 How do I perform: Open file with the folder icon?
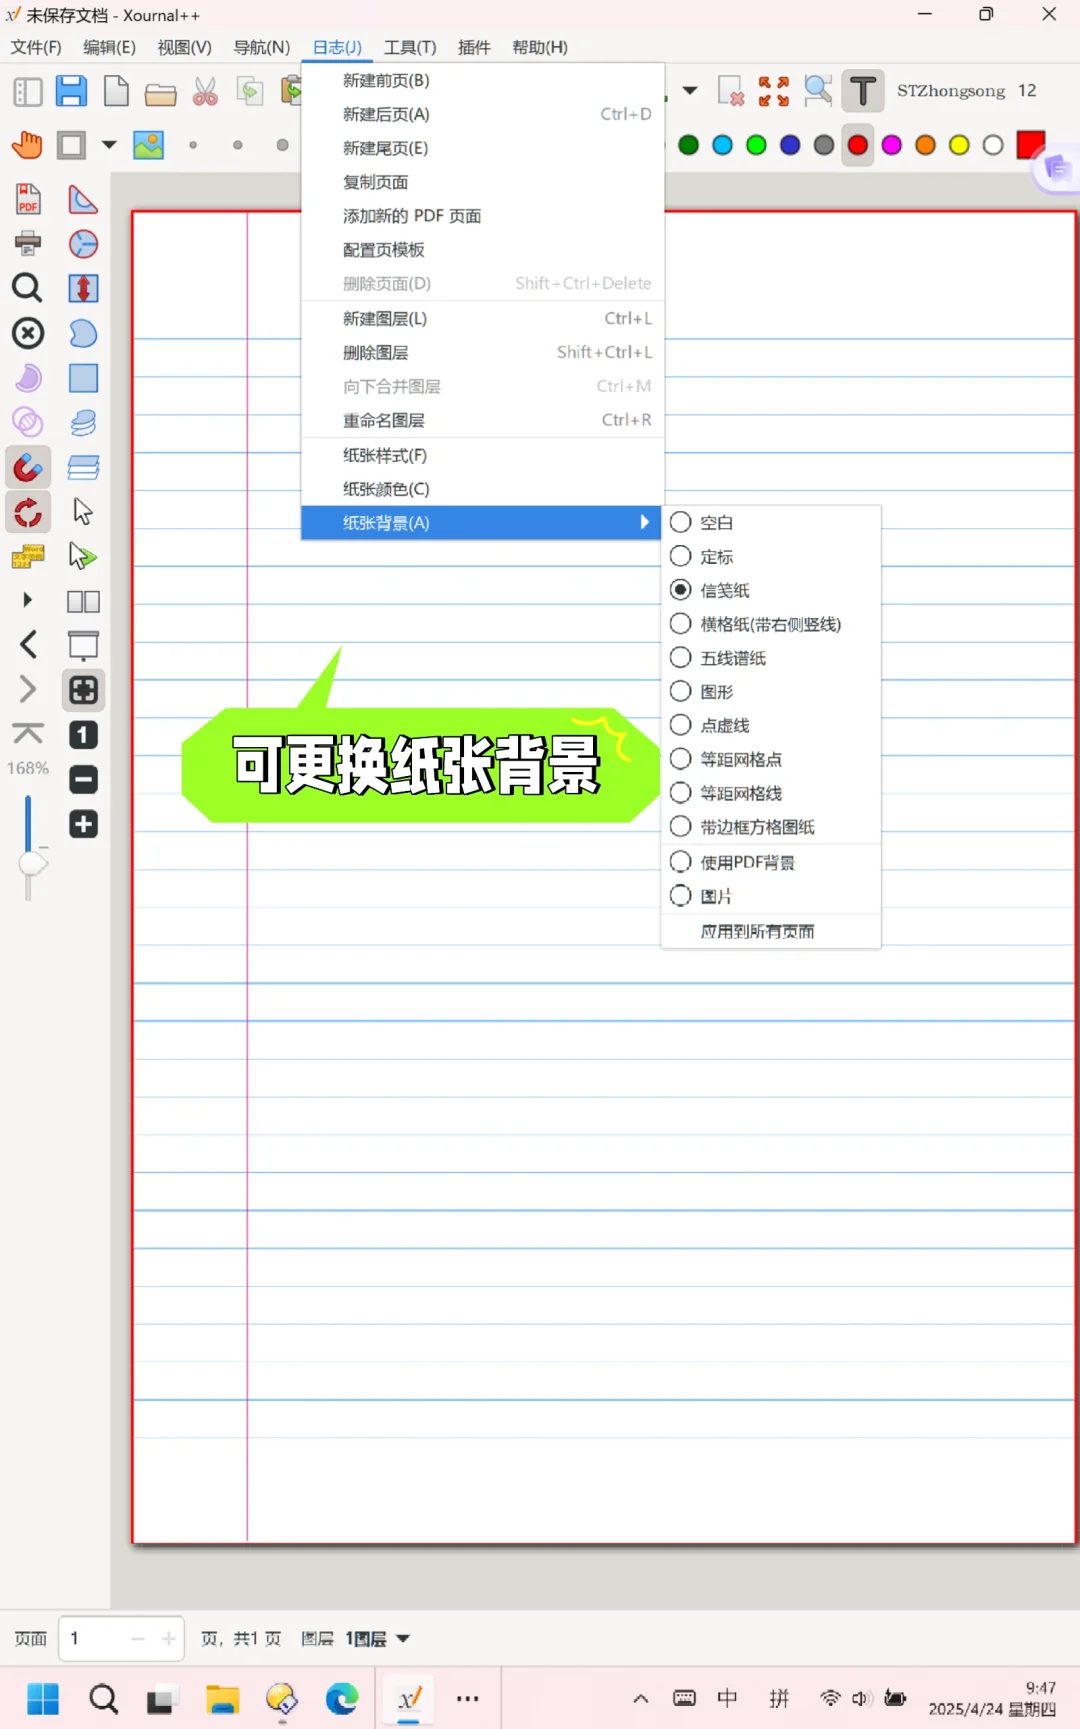coord(160,93)
